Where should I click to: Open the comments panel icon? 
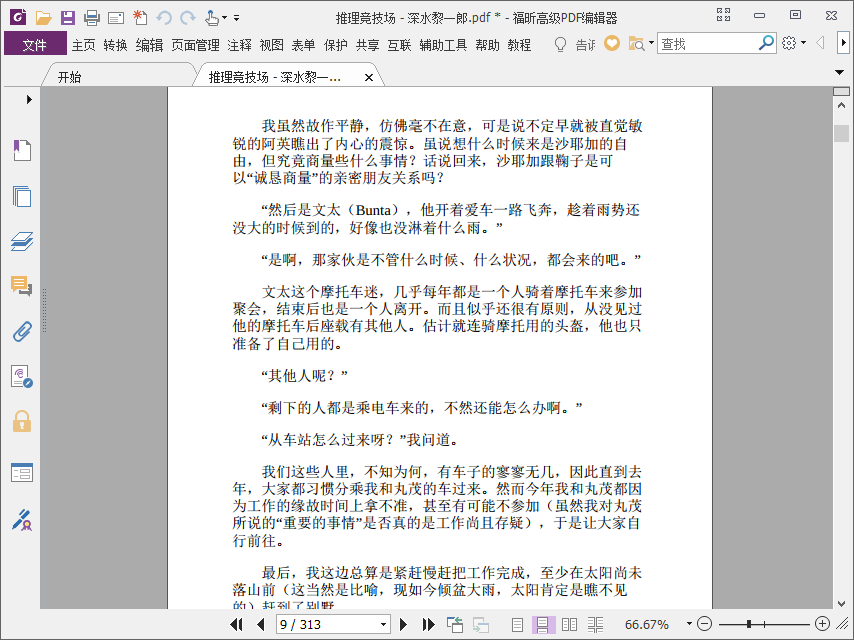(22, 285)
